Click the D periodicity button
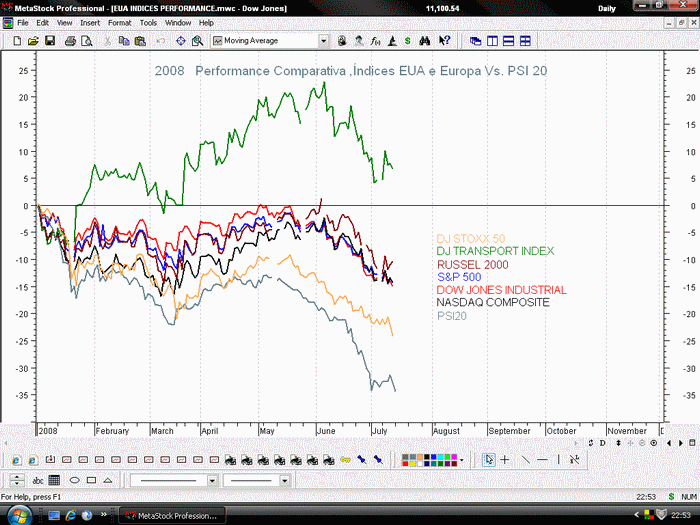Screen dimensions: 700x525 pyautogui.click(x=603, y=443)
